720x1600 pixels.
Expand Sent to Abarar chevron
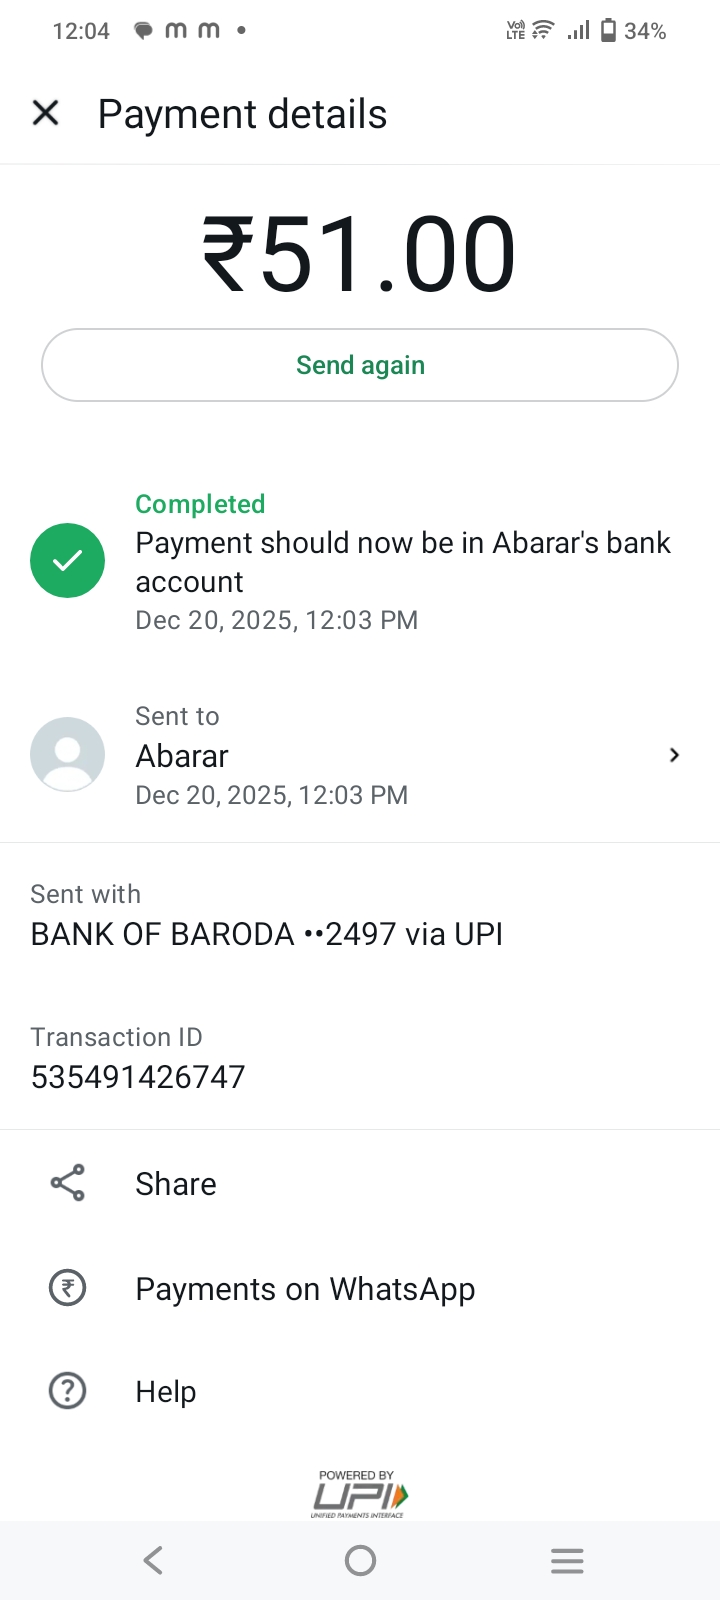pos(674,755)
